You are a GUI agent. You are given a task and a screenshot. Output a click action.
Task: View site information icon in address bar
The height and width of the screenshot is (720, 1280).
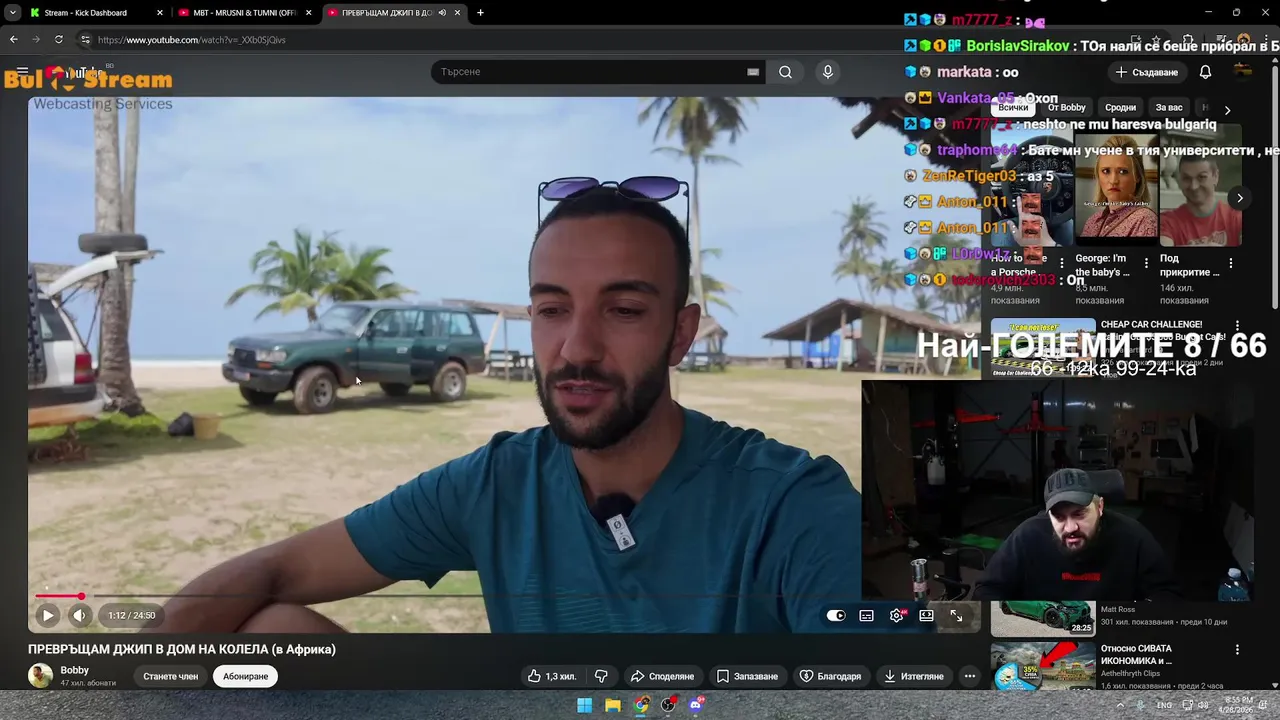pyautogui.click(x=85, y=40)
